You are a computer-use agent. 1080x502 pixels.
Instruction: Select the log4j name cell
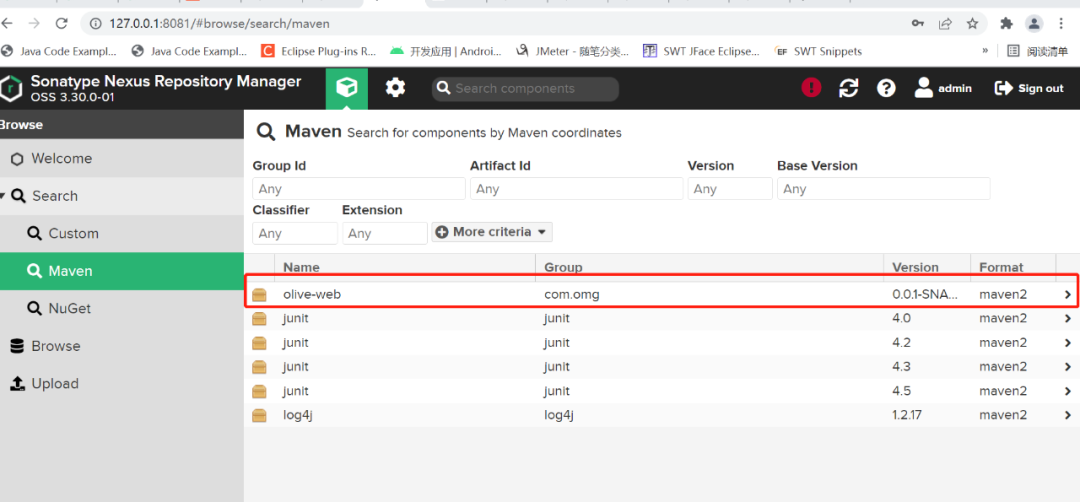point(298,415)
